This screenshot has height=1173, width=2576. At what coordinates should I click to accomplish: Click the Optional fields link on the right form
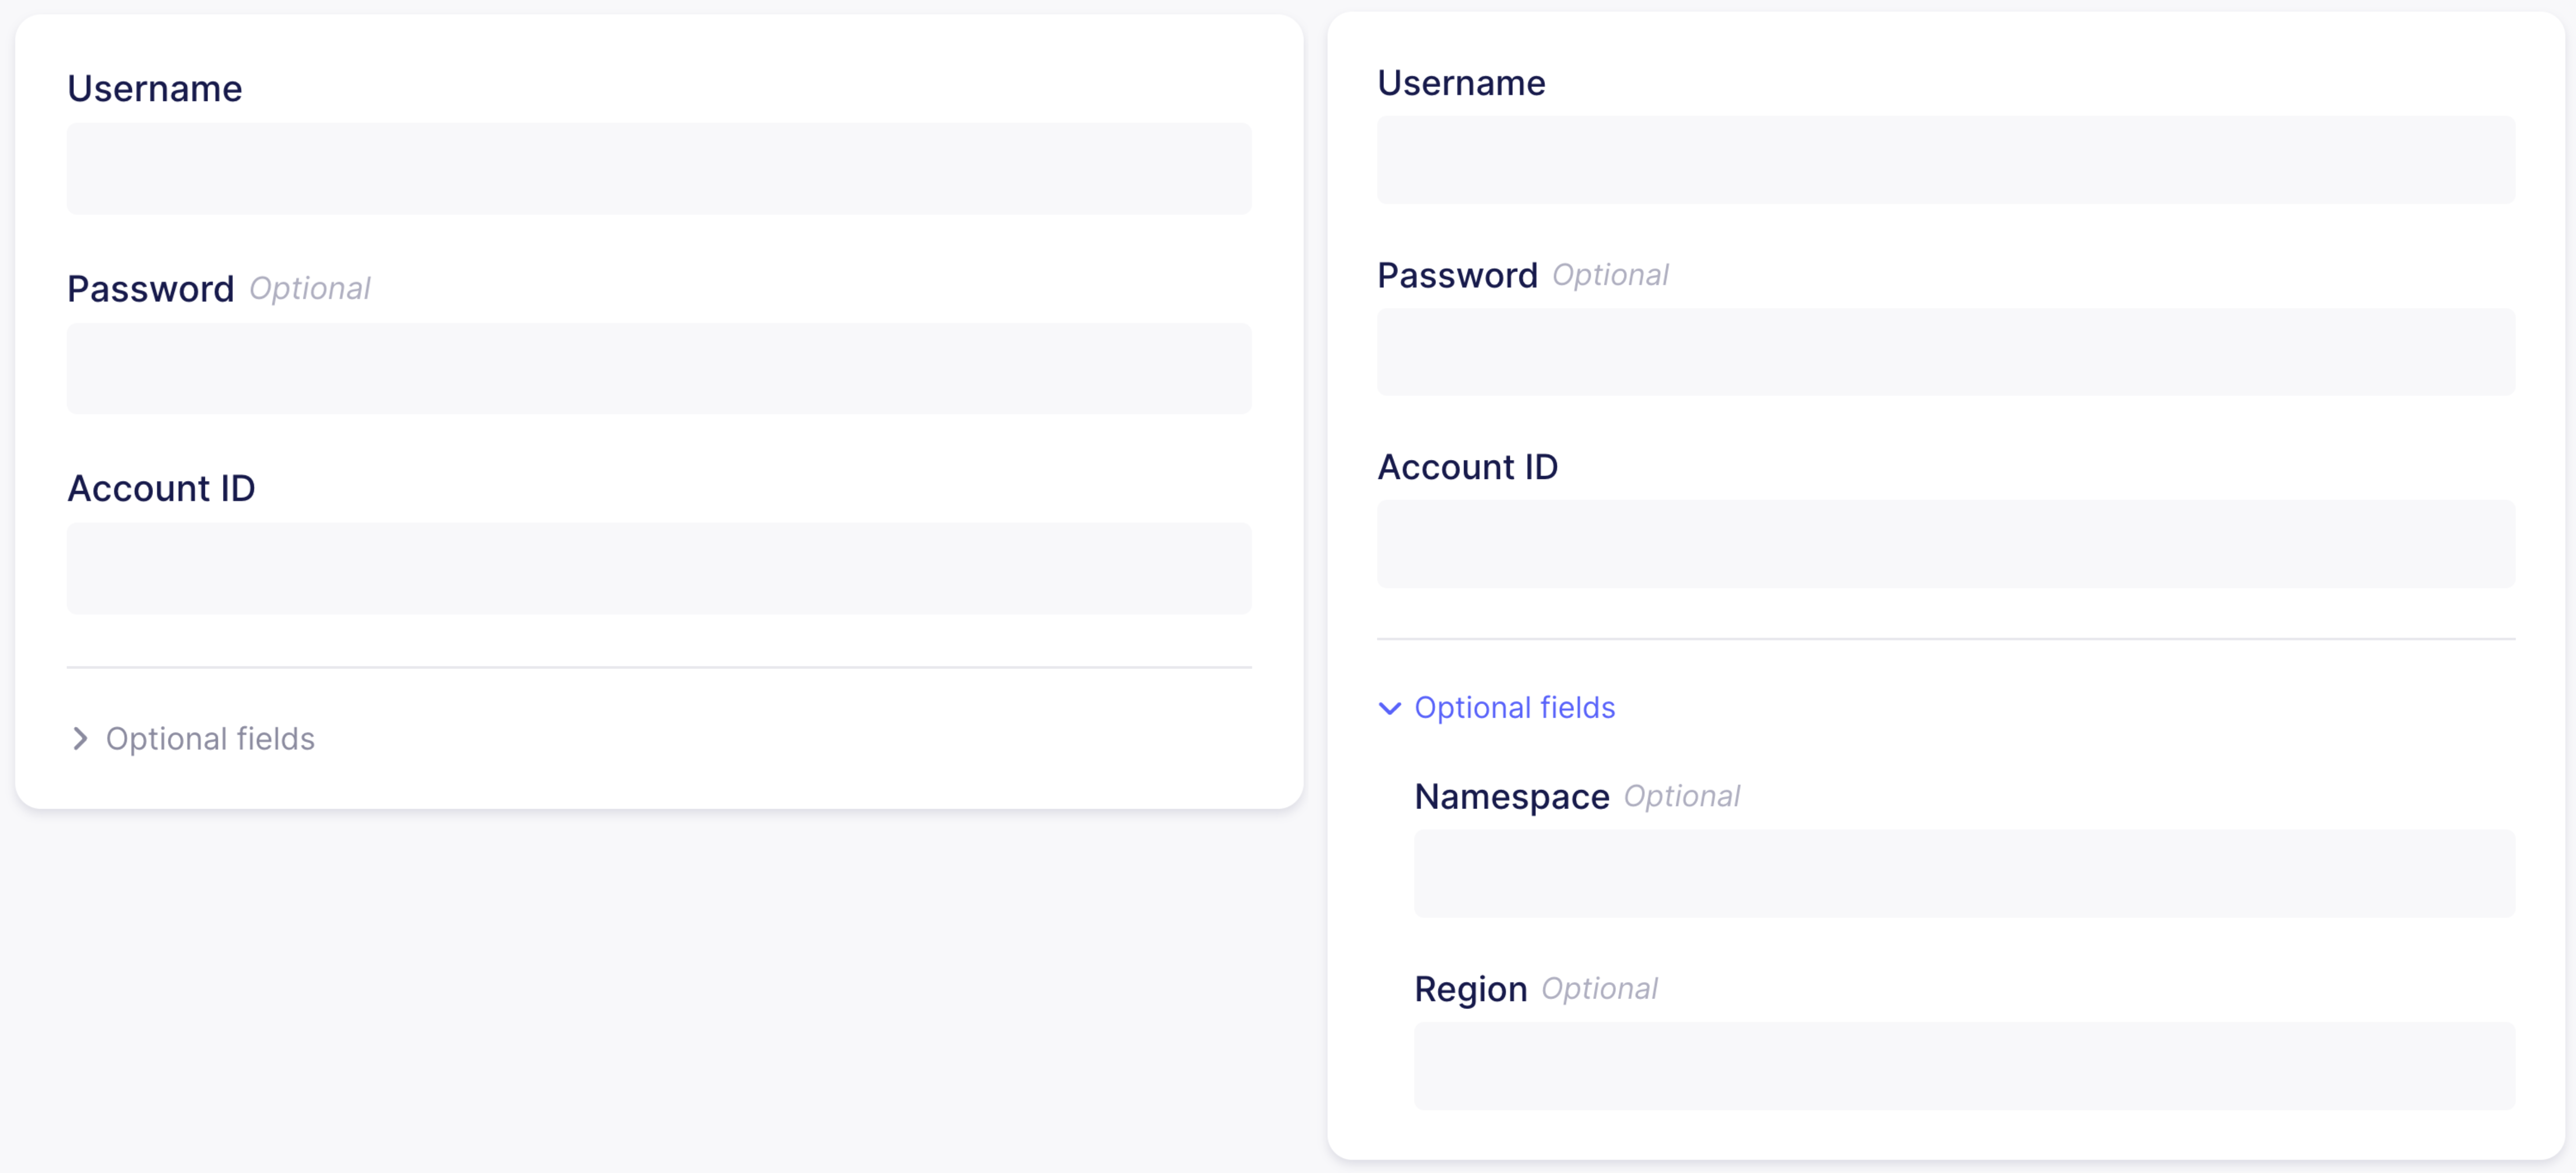pos(1514,708)
